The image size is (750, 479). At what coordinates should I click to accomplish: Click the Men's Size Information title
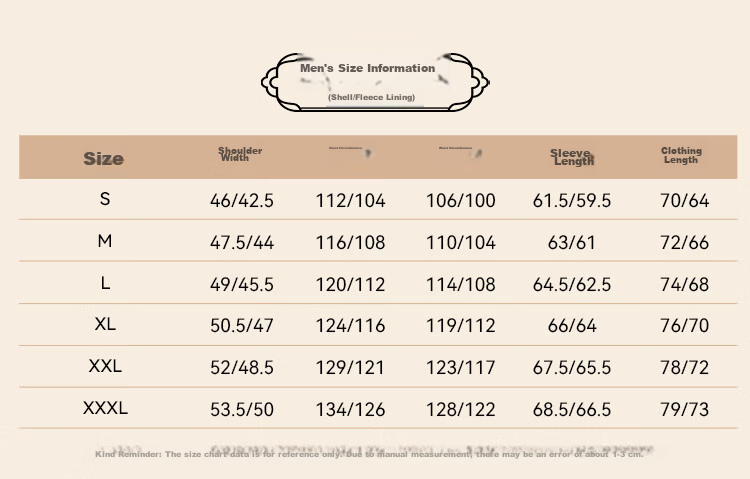click(367, 68)
